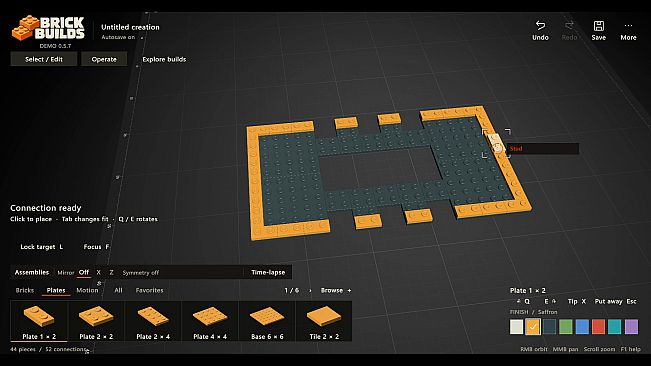The height and width of the screenshot is (366, 651).
Task: Click the Time-lapse button
Action: [268, 272]
